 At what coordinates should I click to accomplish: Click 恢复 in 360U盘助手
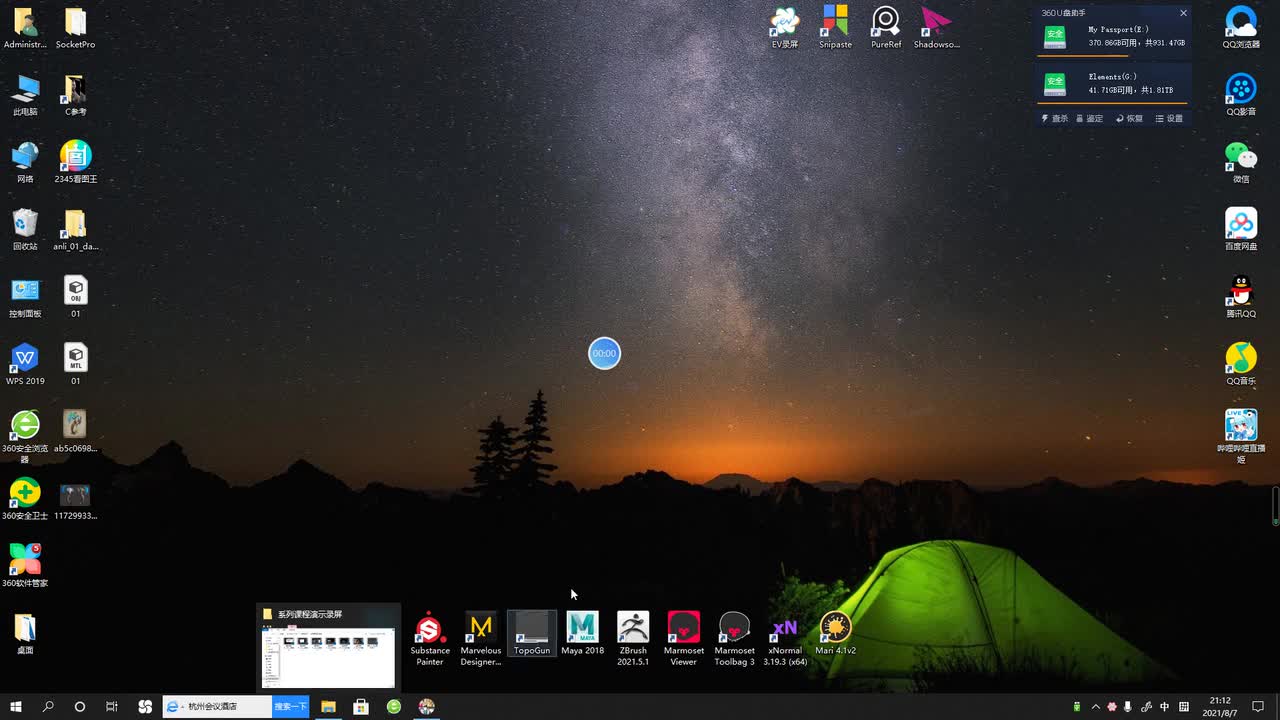coord(1129,118)
